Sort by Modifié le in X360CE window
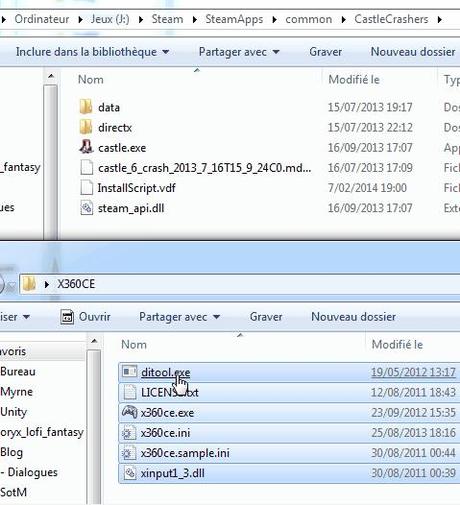460x505 pixels. (x=397, y=344)
